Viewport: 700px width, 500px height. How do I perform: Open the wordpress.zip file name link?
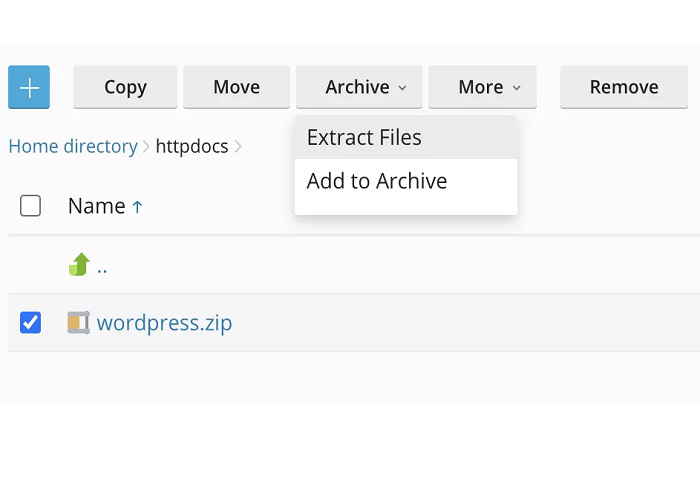pos(164,323)
